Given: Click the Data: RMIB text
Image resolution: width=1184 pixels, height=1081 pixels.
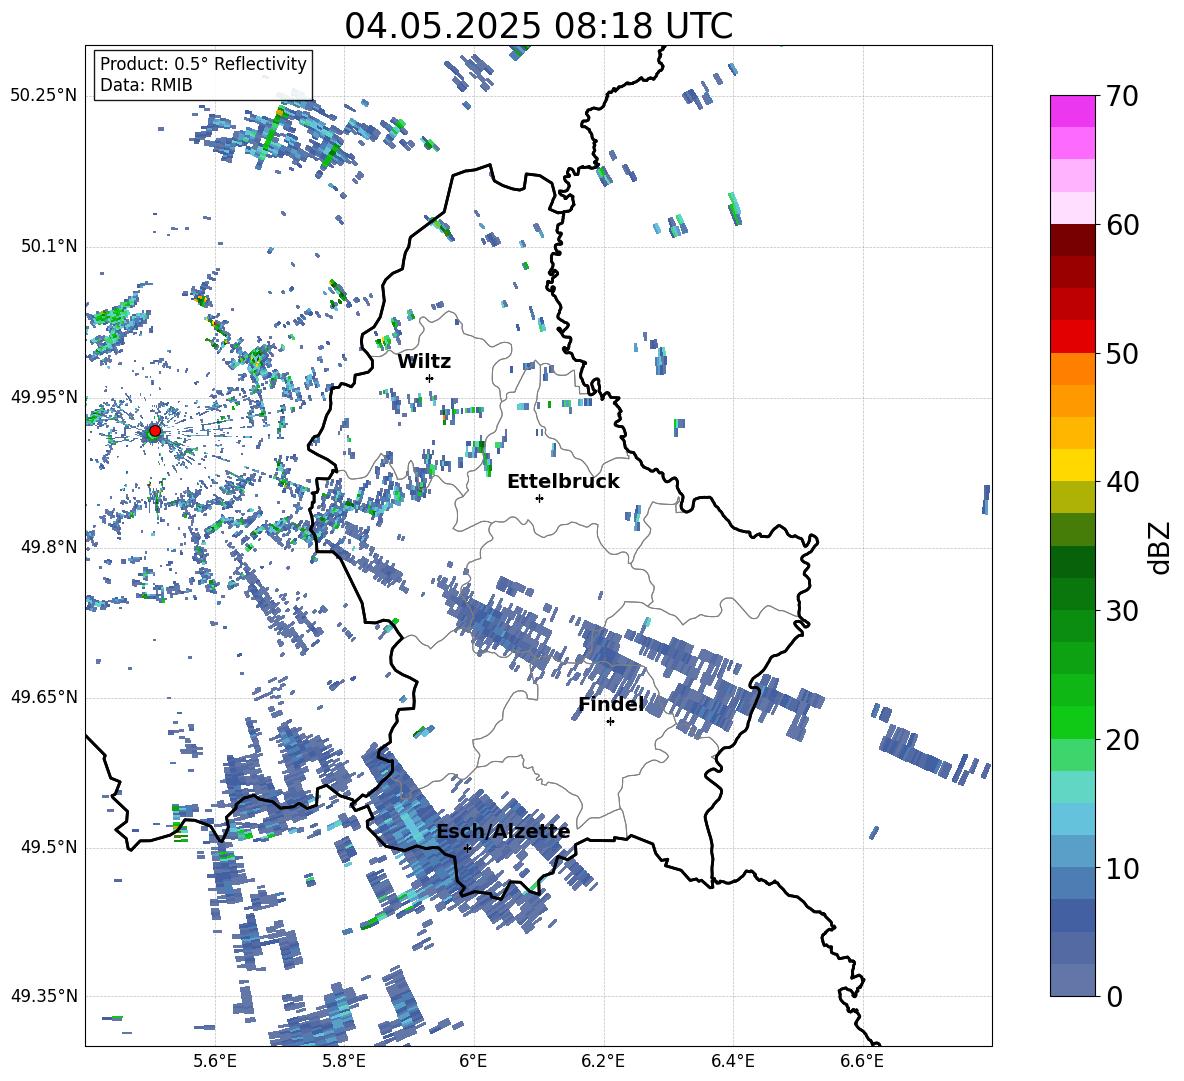Looking at the screenshot, I should pyautogui.click(x=146, y=85).
